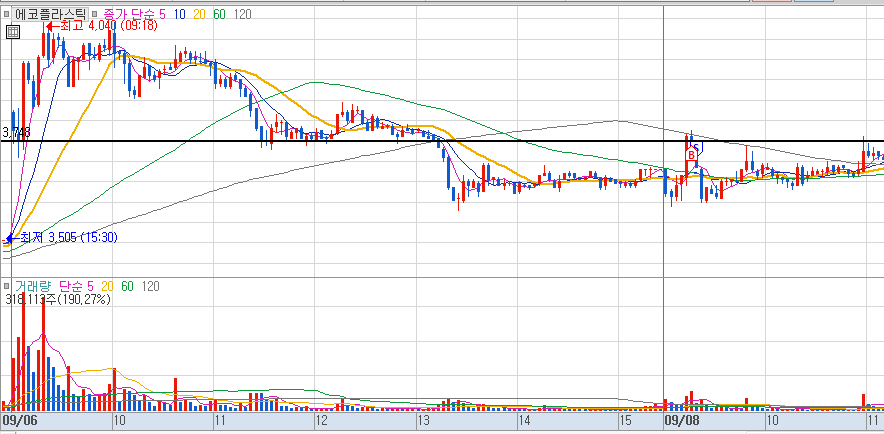Toggle the square box beside 거래량

click(x=7, y=286)
